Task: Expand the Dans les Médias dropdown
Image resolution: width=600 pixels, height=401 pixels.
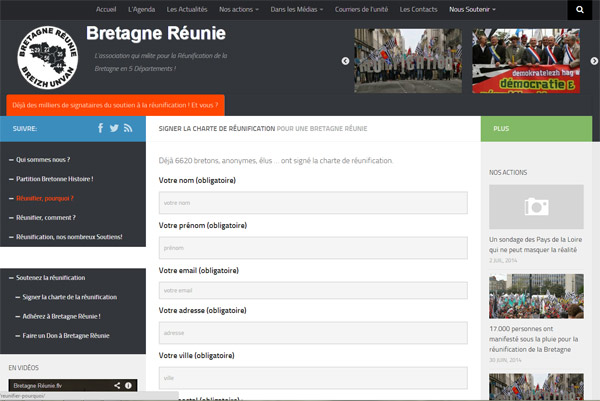Action: [297, 9]
